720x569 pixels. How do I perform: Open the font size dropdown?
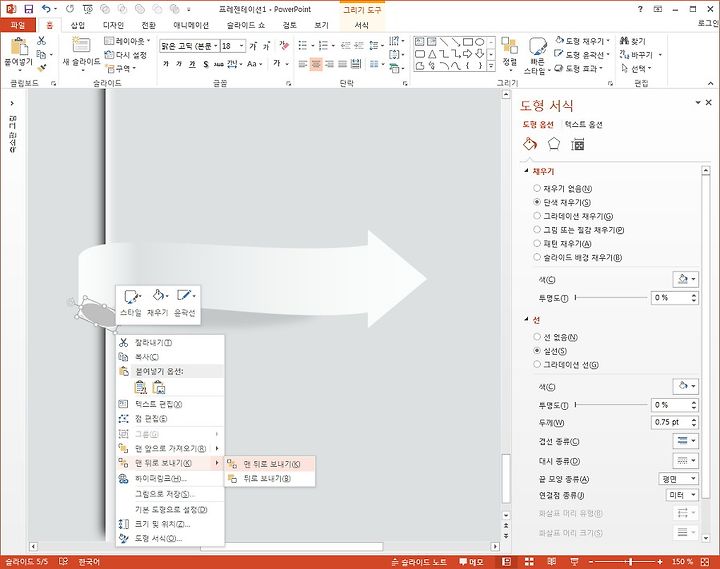pos(242,46)
